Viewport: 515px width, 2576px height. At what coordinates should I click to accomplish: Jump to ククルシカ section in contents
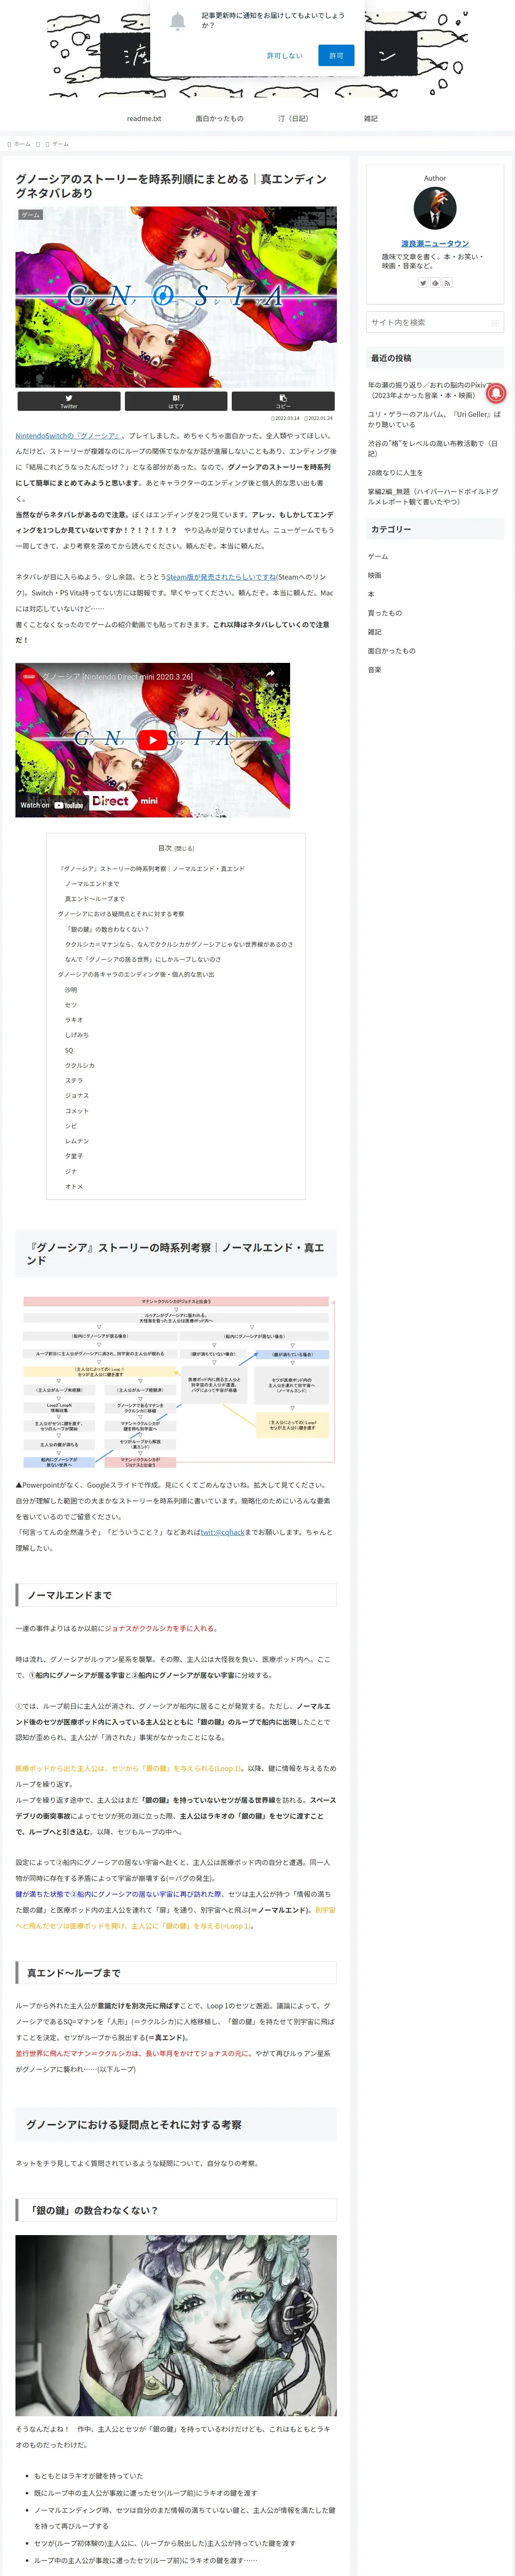coord(80,1065)
